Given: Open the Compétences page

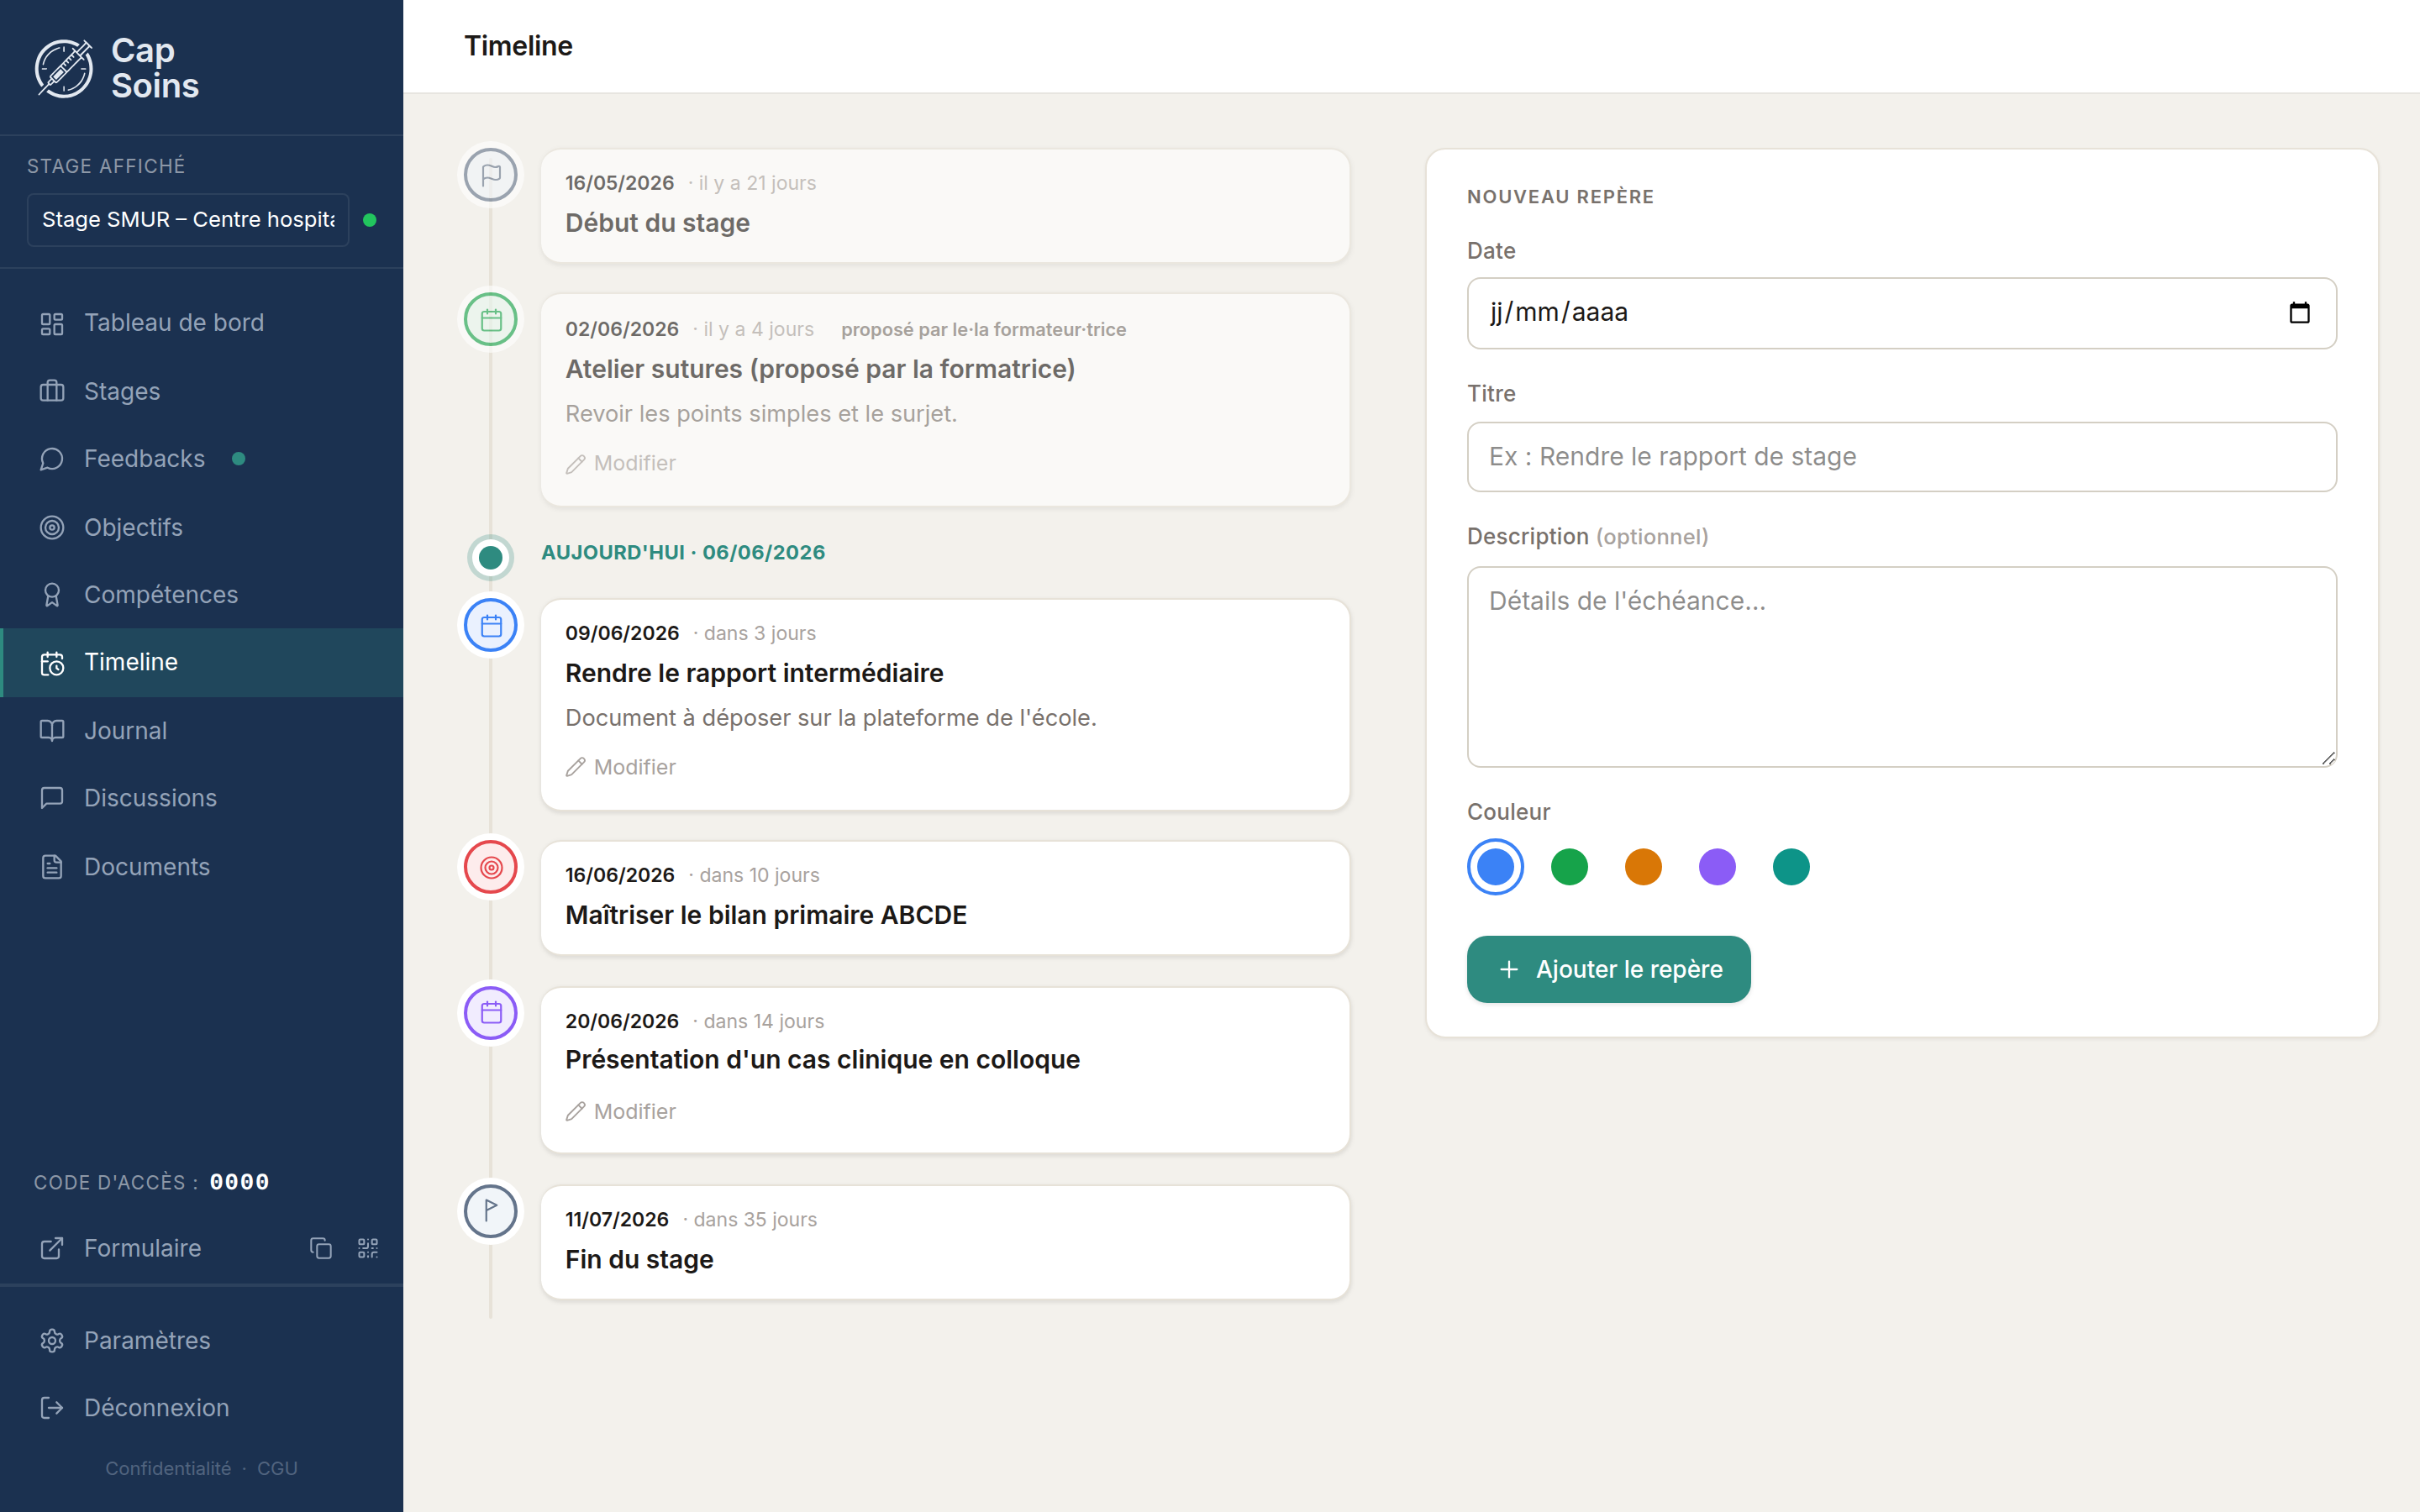Looking at the screenshot, I should click(x=202, y=595).
